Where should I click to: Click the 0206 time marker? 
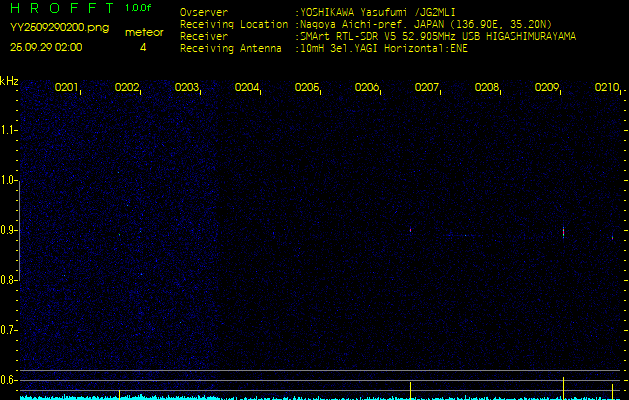click(366, 87)
